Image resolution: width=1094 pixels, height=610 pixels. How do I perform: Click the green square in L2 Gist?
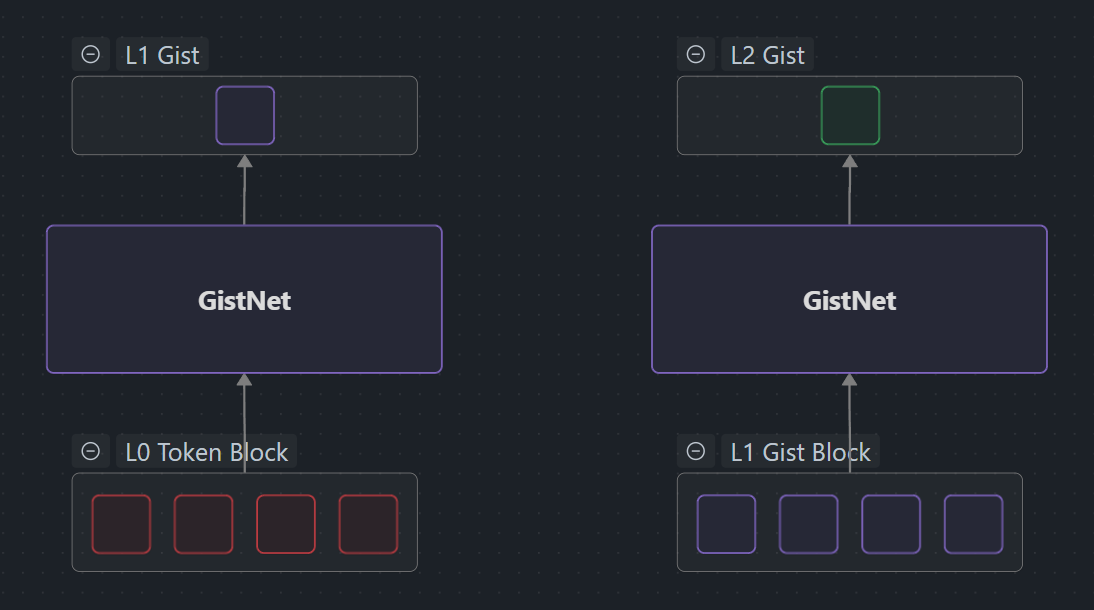click(x=850, y=115)
